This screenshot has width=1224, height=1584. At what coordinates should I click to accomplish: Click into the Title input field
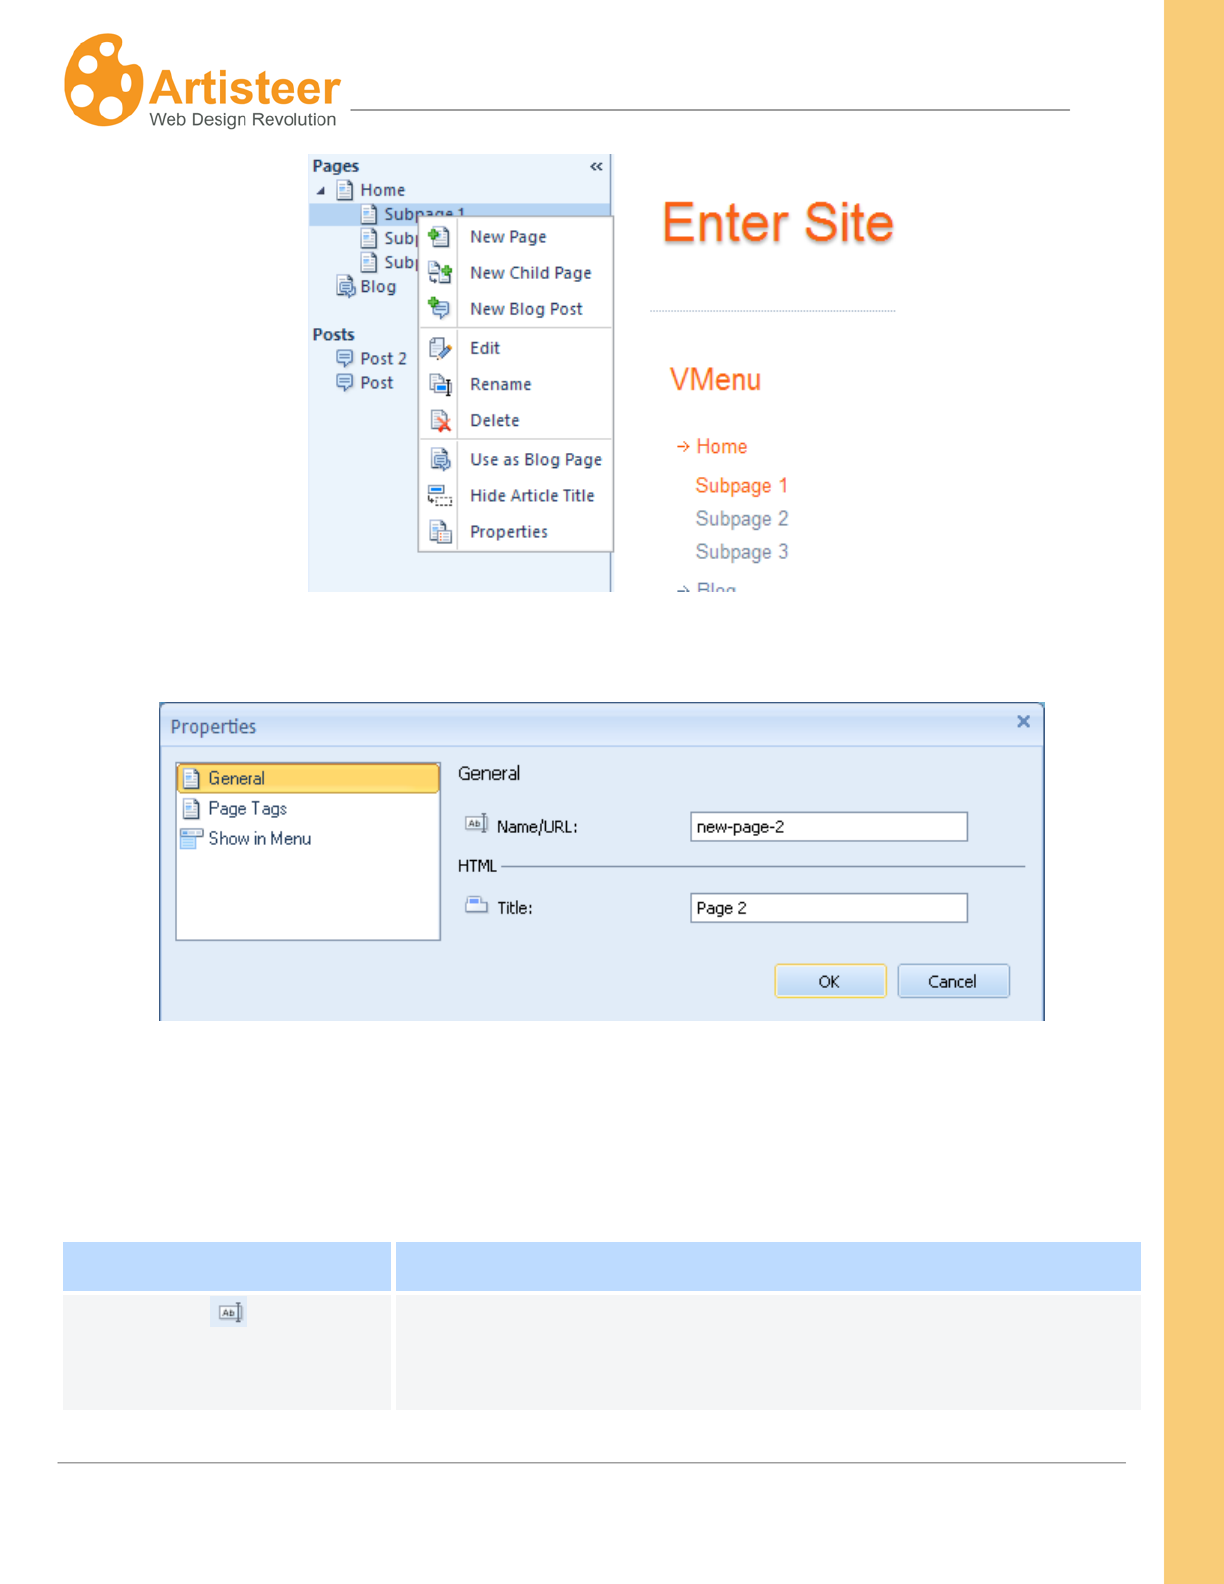pyautogui.click(x=829, y=907)
